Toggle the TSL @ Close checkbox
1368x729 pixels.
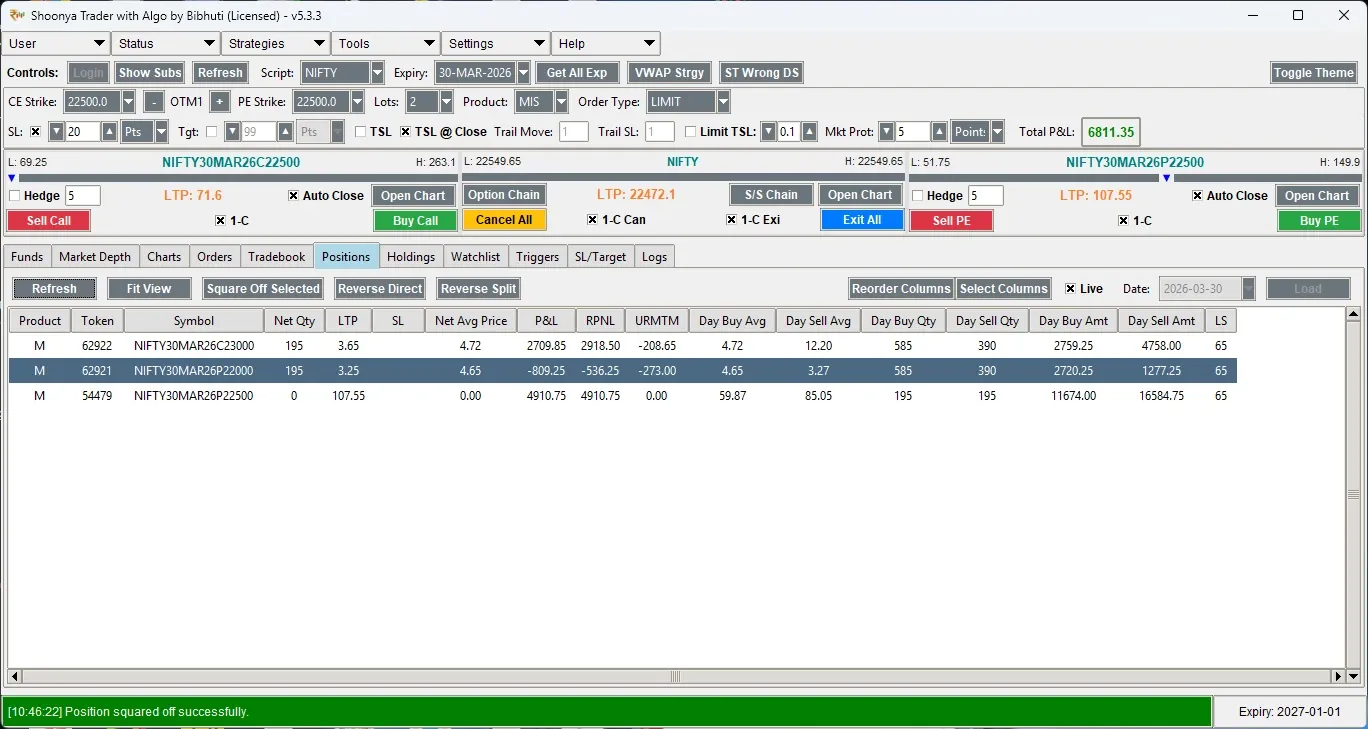tap(406, 132)
